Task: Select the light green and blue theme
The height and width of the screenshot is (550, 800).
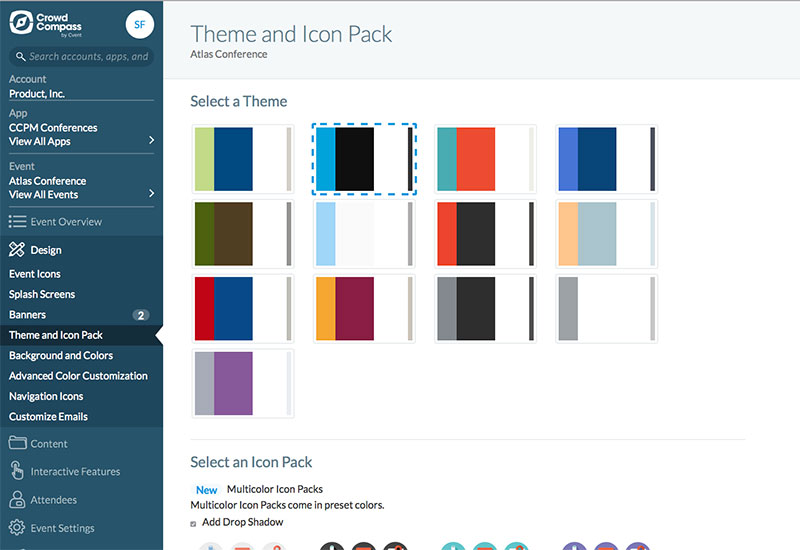Action: coord(242,159)
